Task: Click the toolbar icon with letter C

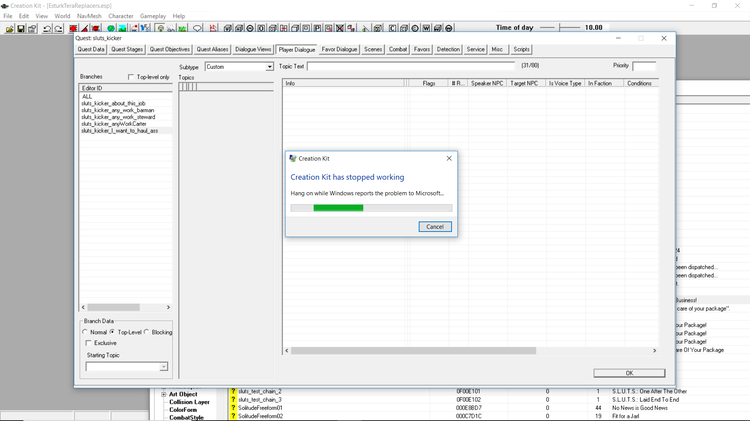Action: [x=392, y=29]
